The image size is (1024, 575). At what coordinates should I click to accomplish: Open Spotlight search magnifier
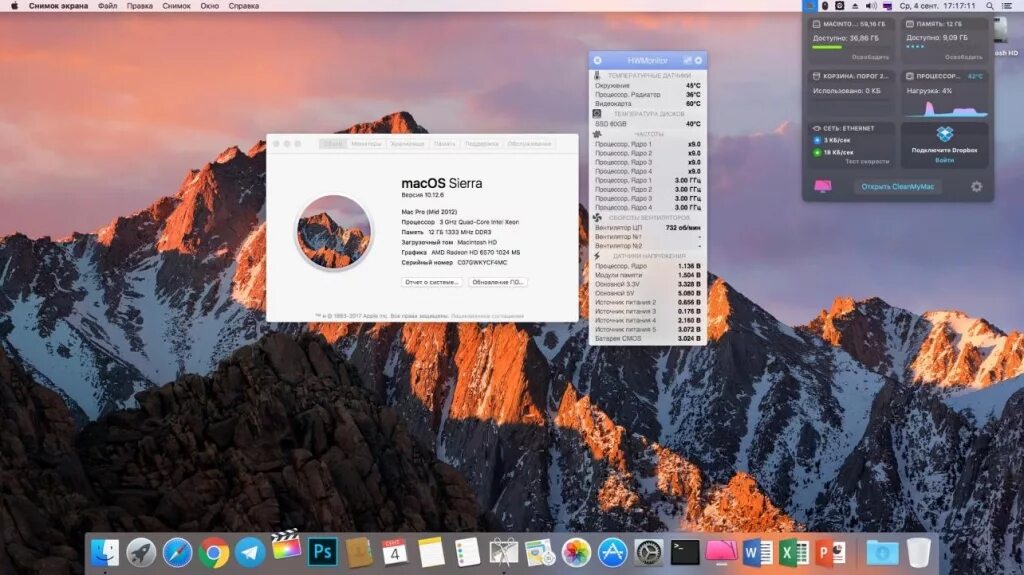point(990,6)
